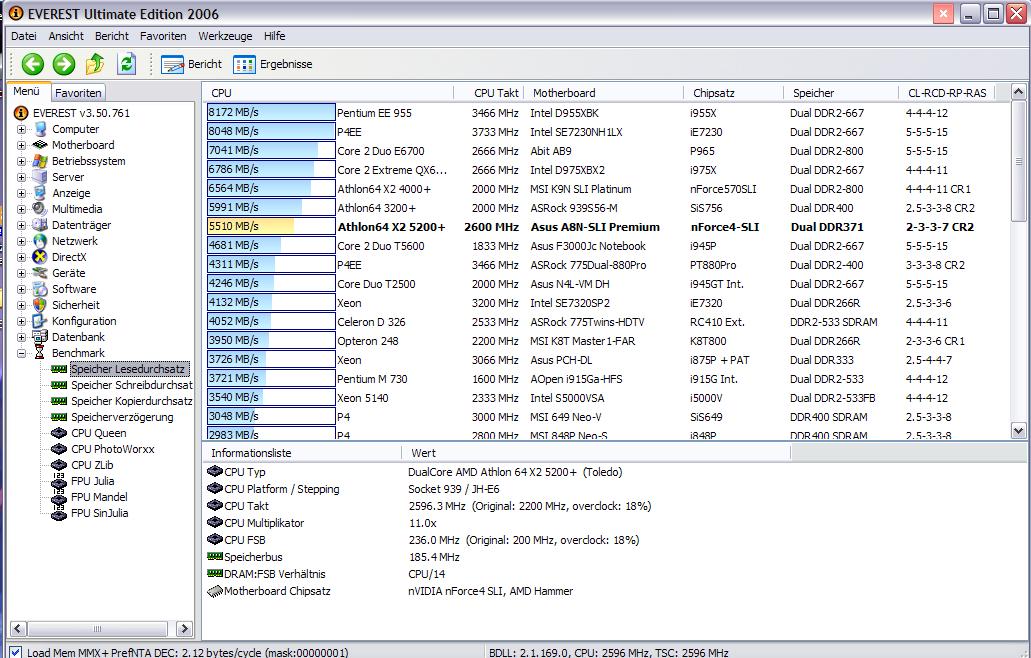Select the Motherboard tree icon
The height and width of the screenshot is (658, 1031).
click(41, 145)
